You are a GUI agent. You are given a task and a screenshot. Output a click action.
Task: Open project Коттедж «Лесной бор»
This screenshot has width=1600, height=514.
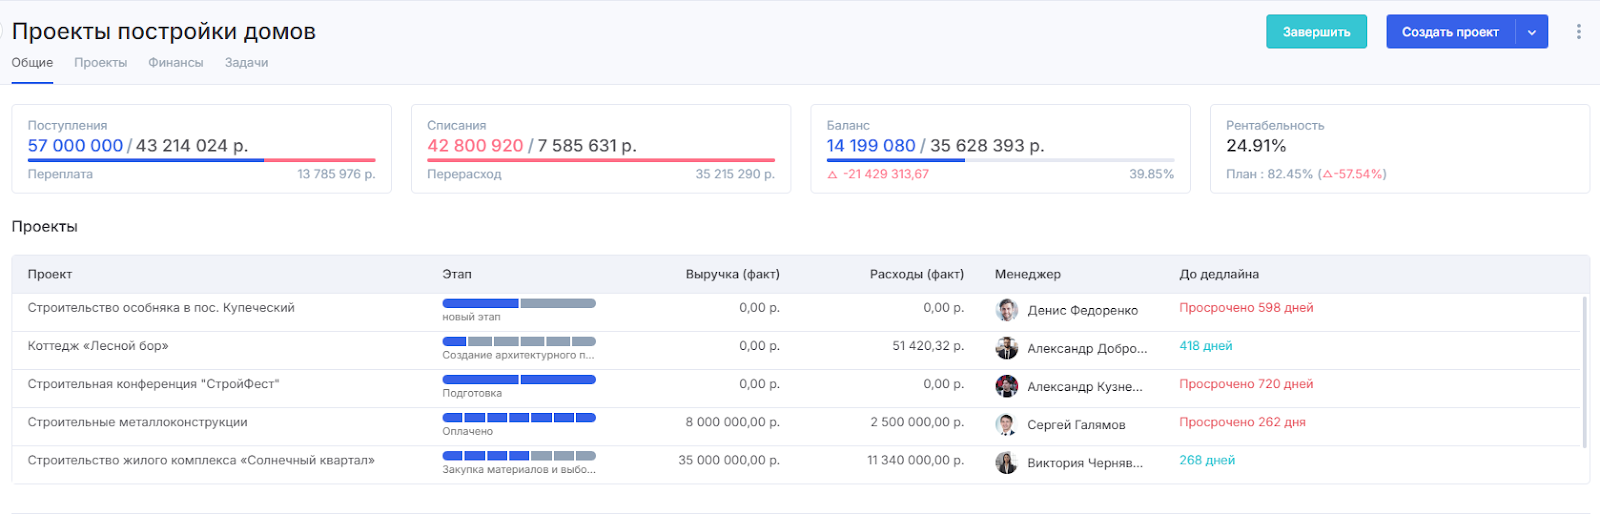pos(98,346)
